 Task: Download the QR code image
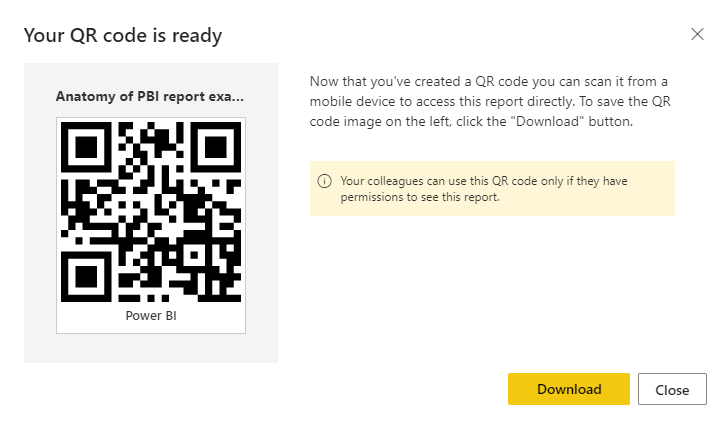(569, 389)
